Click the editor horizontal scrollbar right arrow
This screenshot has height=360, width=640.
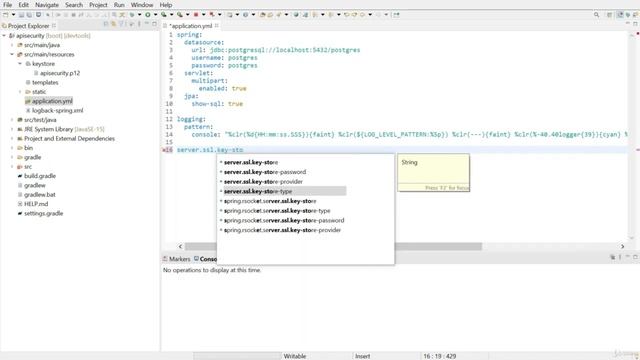tap(622, 247)
